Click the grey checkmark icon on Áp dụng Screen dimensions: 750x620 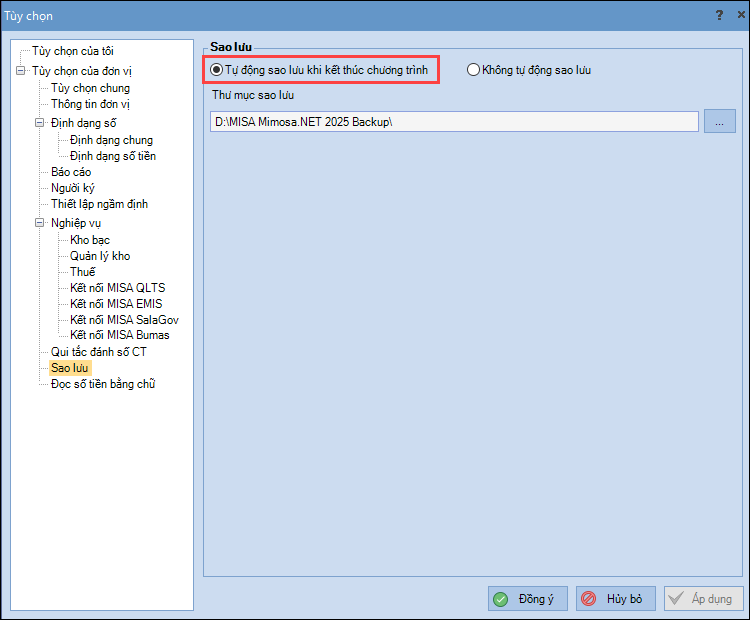(x=675, y=598)
